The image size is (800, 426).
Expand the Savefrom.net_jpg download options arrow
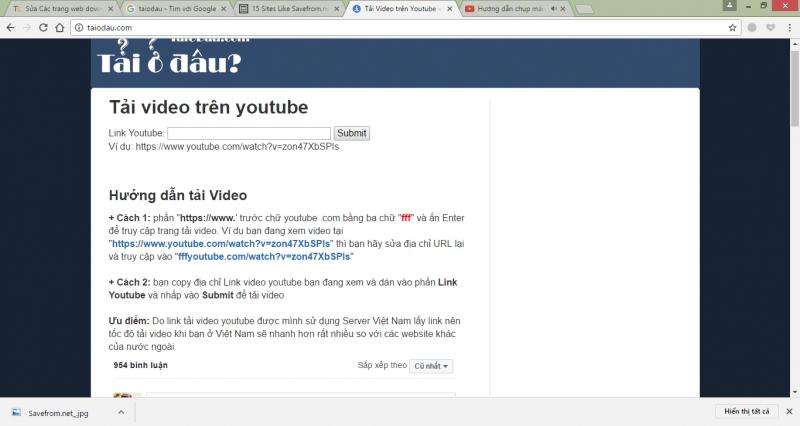point(121,412)
